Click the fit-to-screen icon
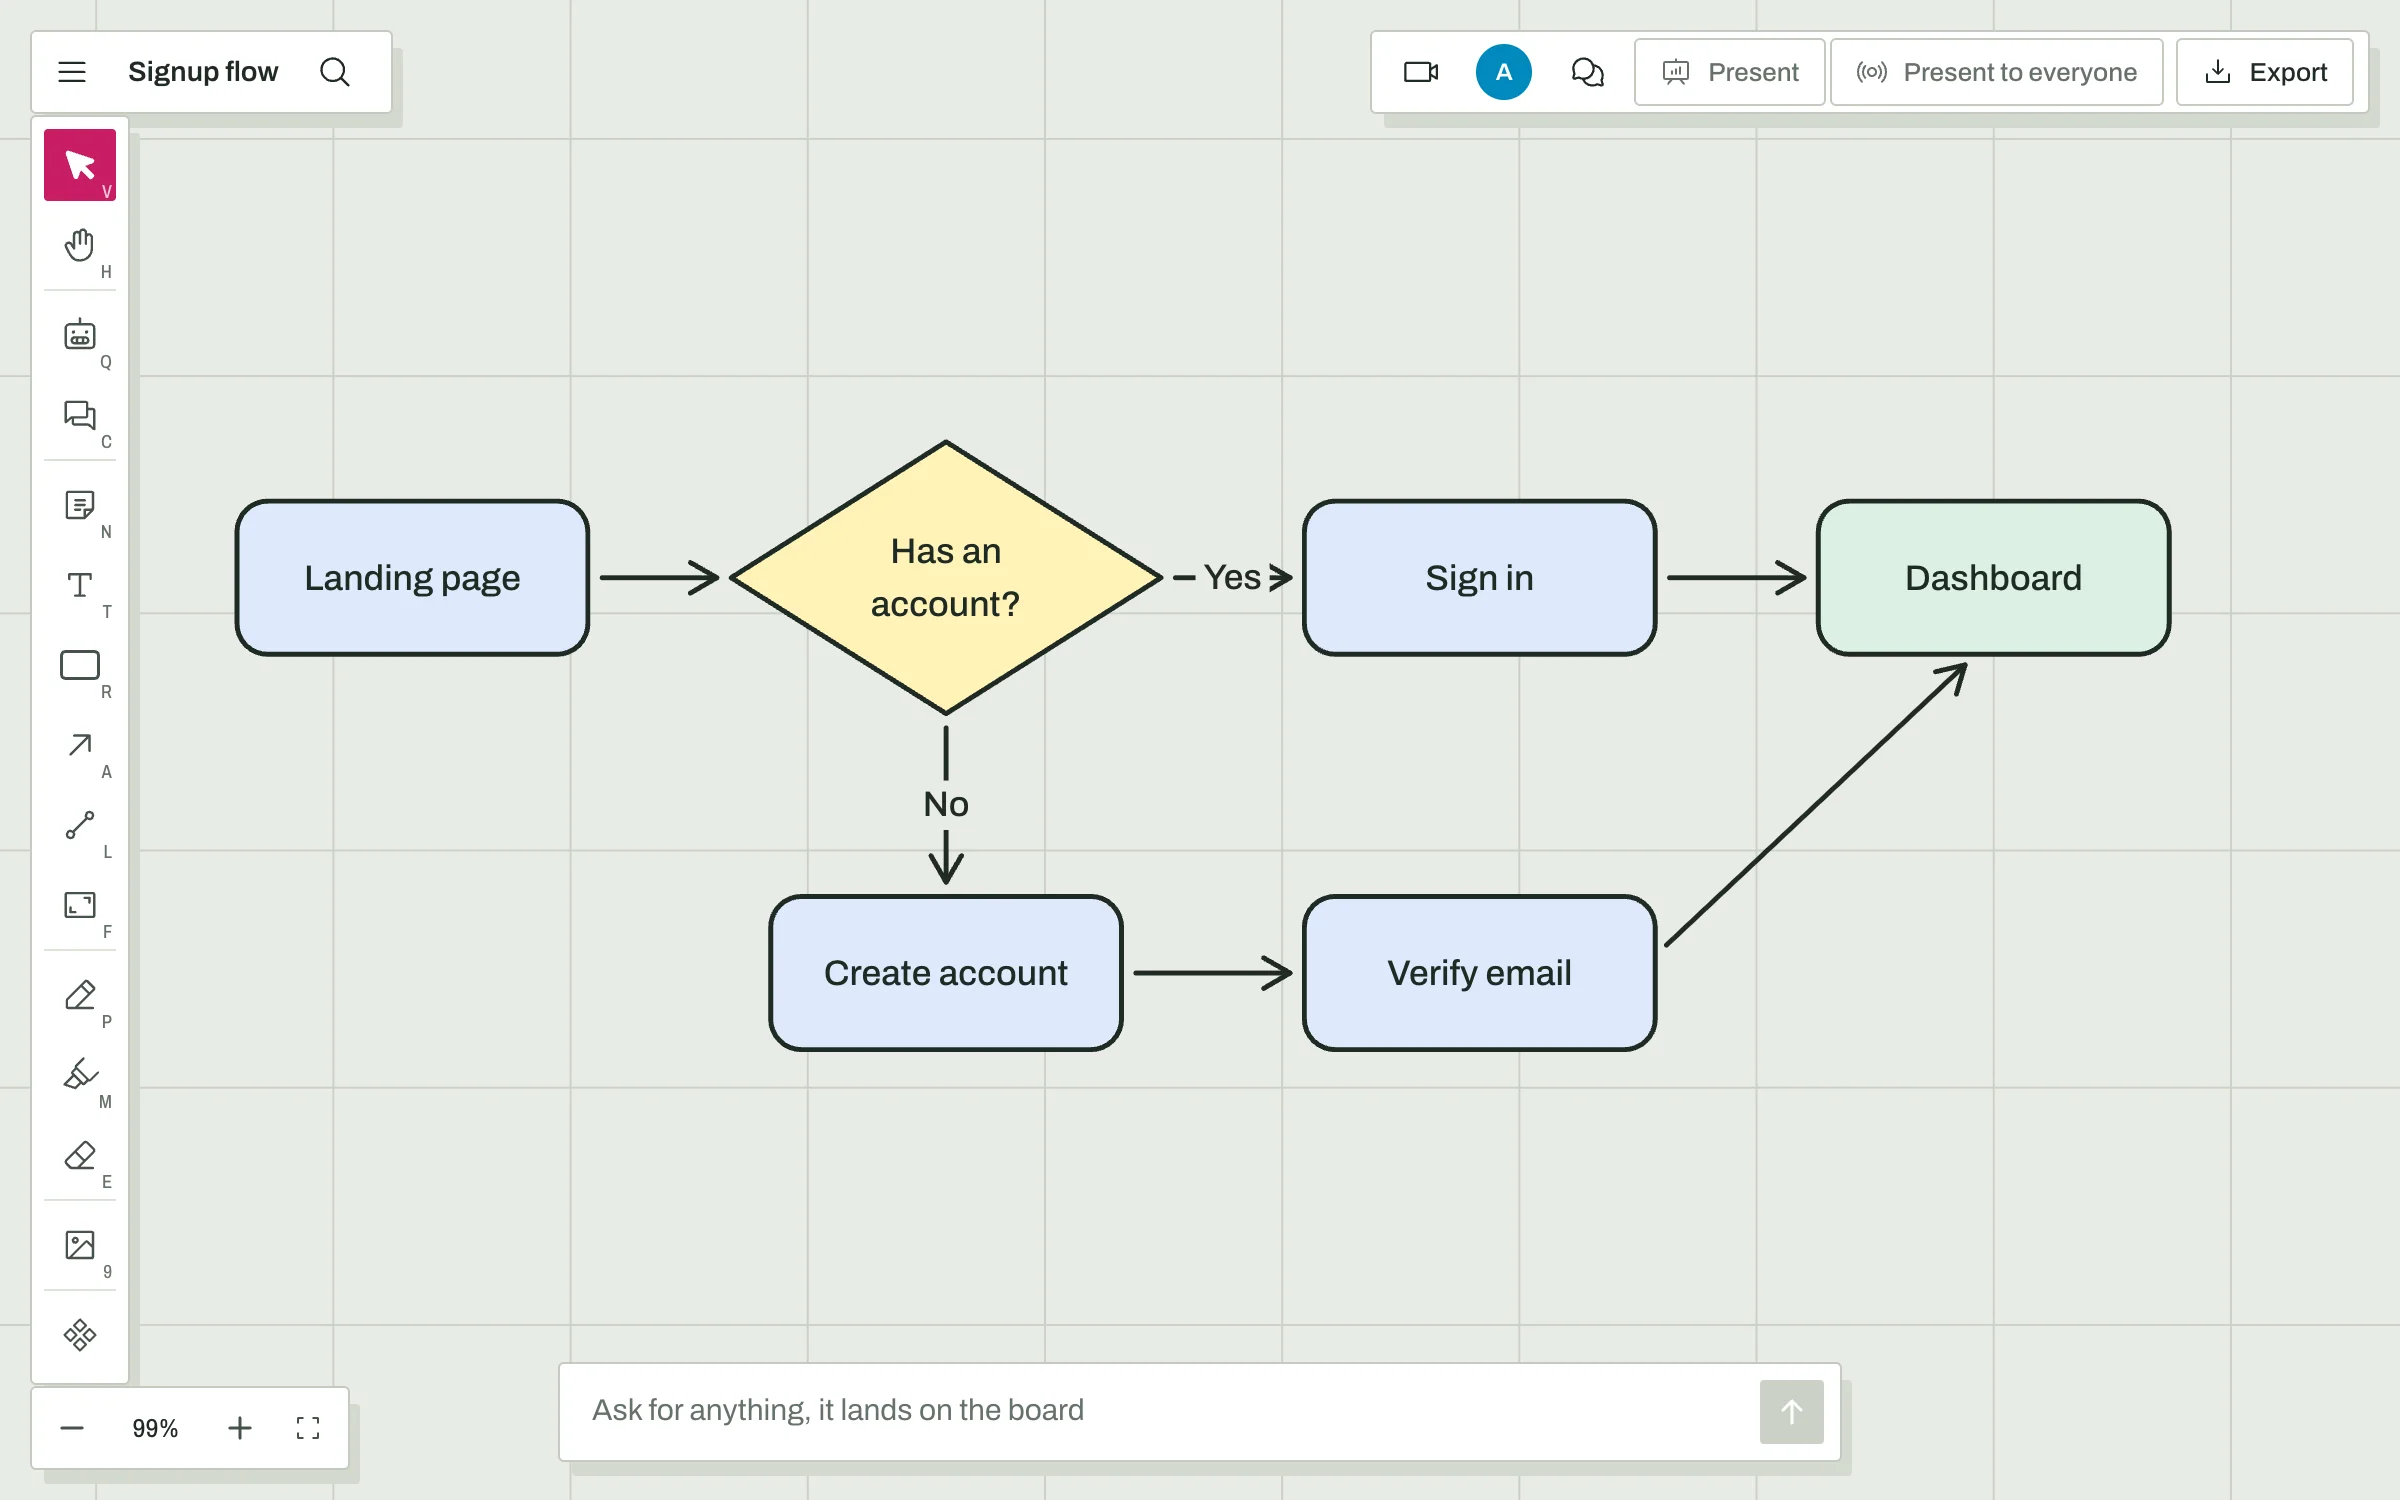2400x1500 pixels. (x=308, y=1428)
